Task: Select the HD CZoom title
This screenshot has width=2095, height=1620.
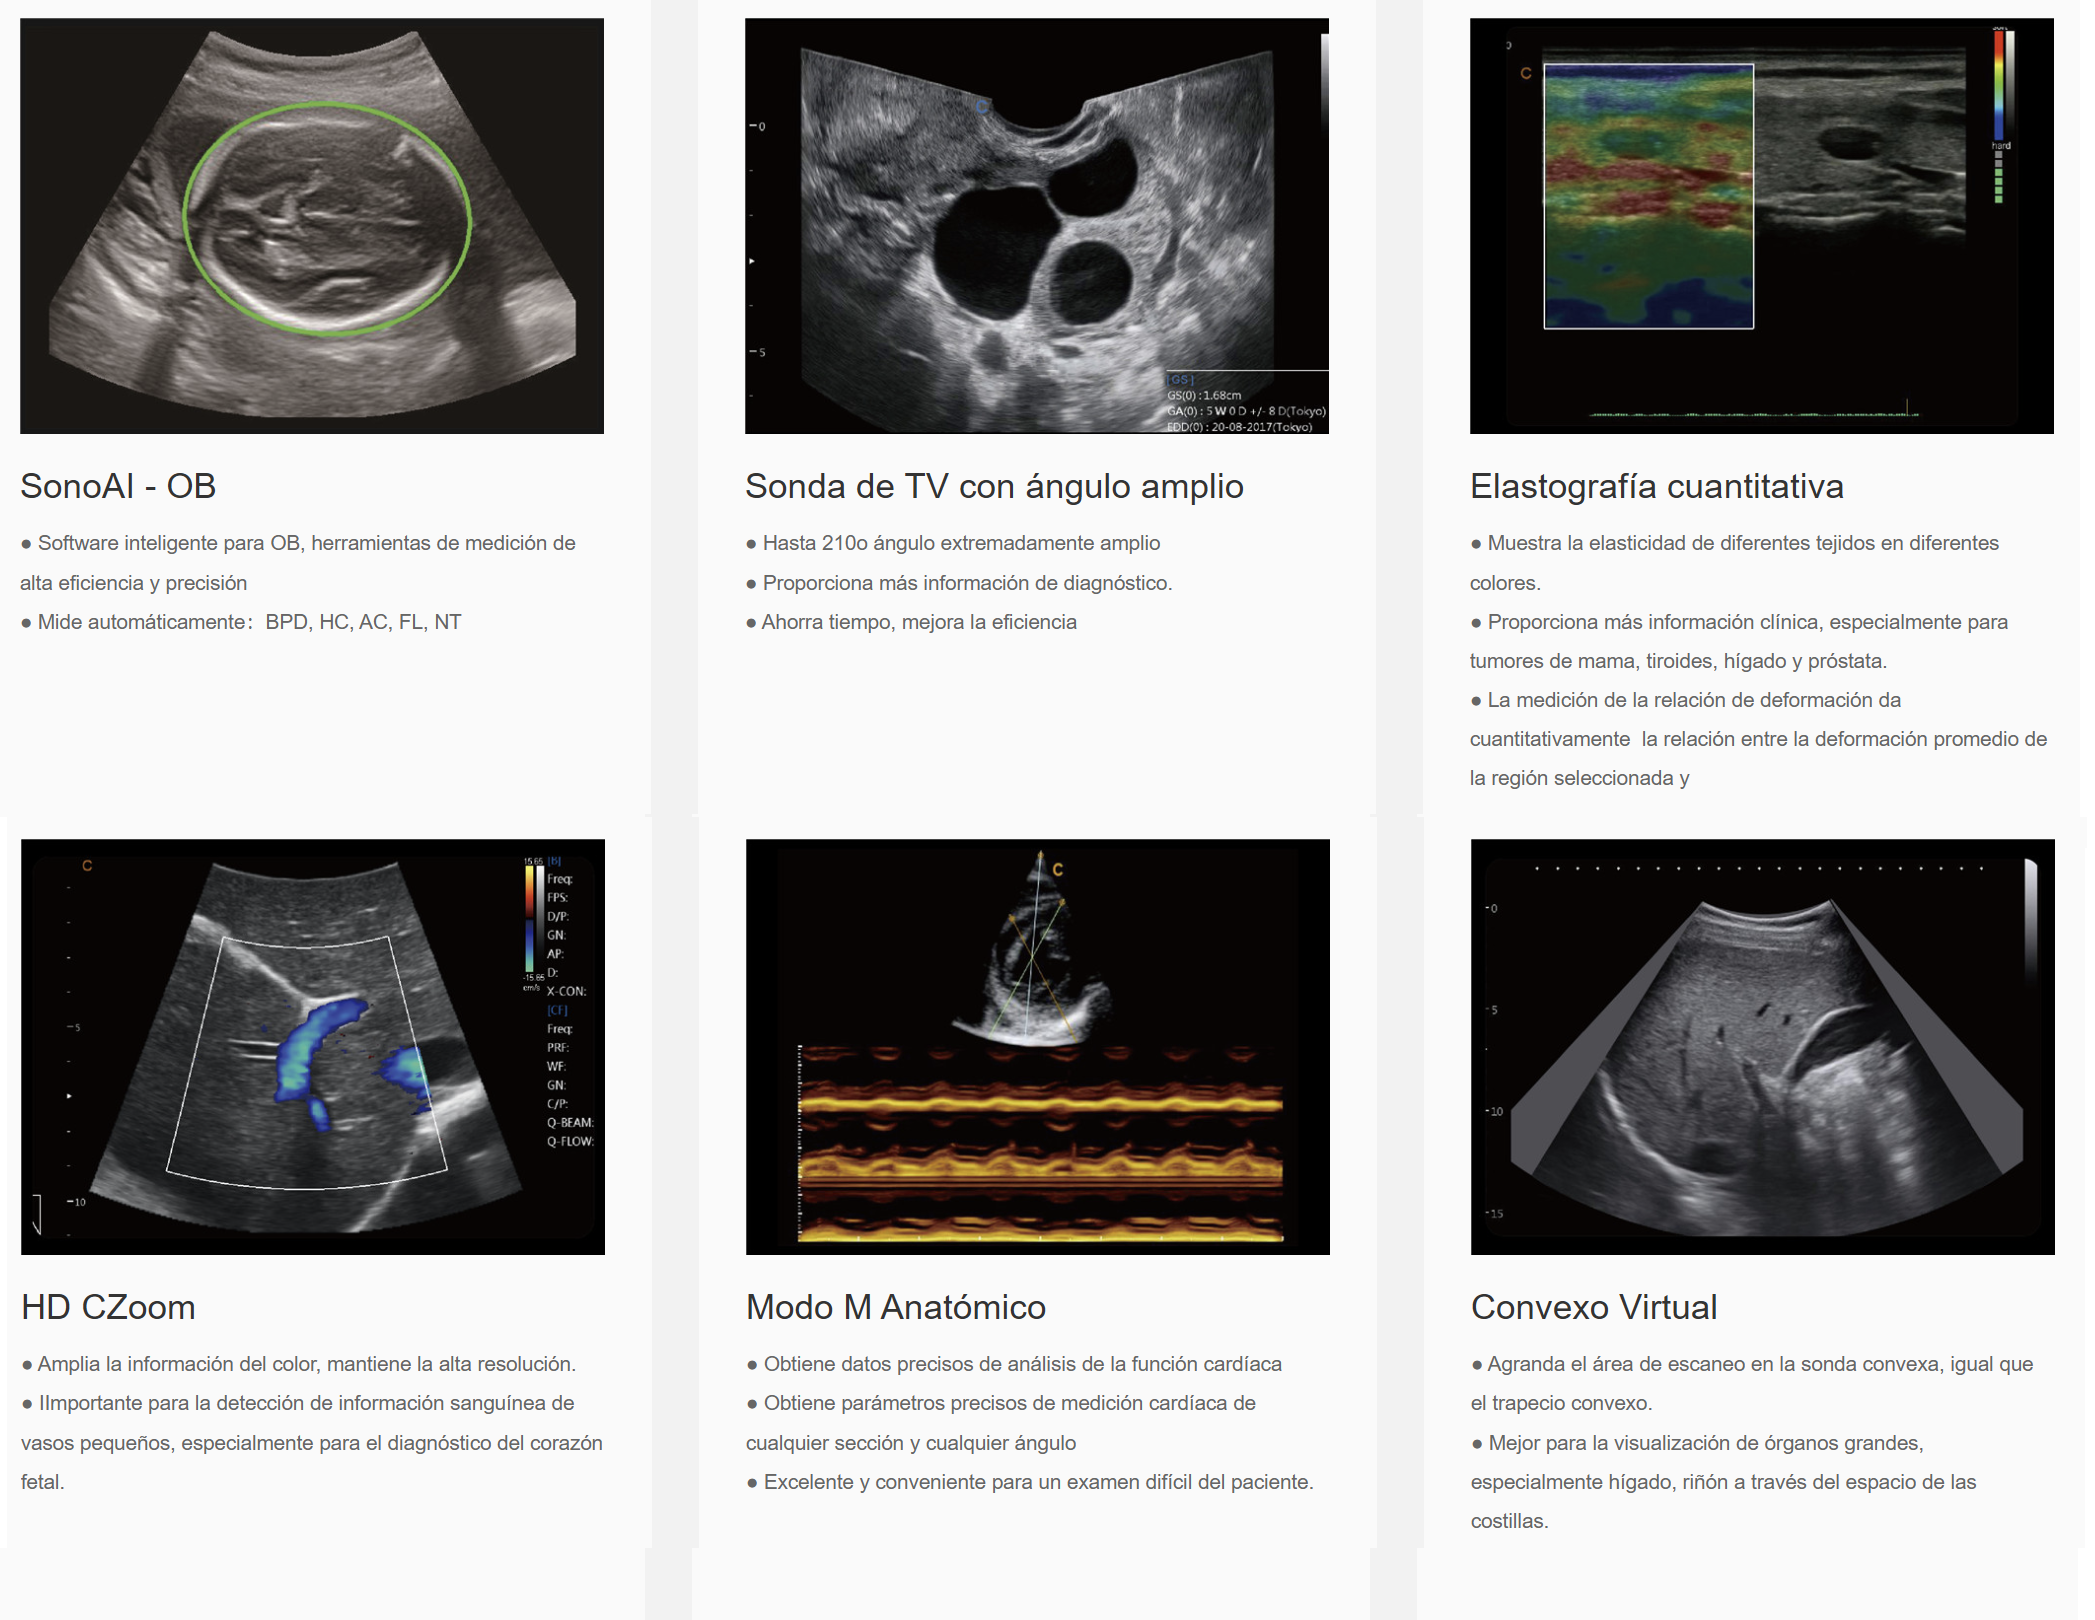Action: tap(108, 1307)
